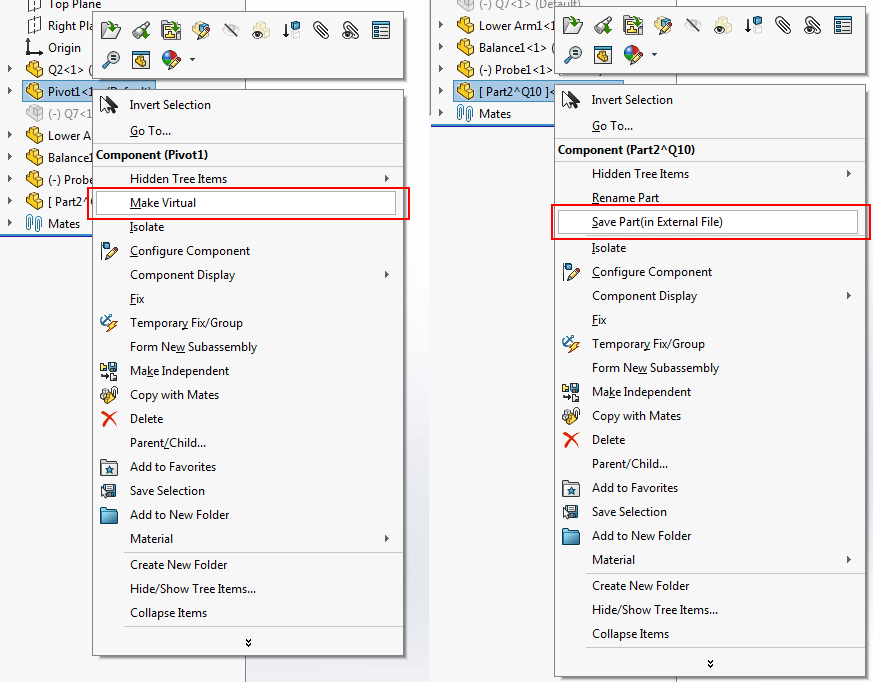The height and width of the screenshot is (682, 873).
Task: Click the pencil Edit Component icon above Part2^Q10 menu
Action: 663,25
